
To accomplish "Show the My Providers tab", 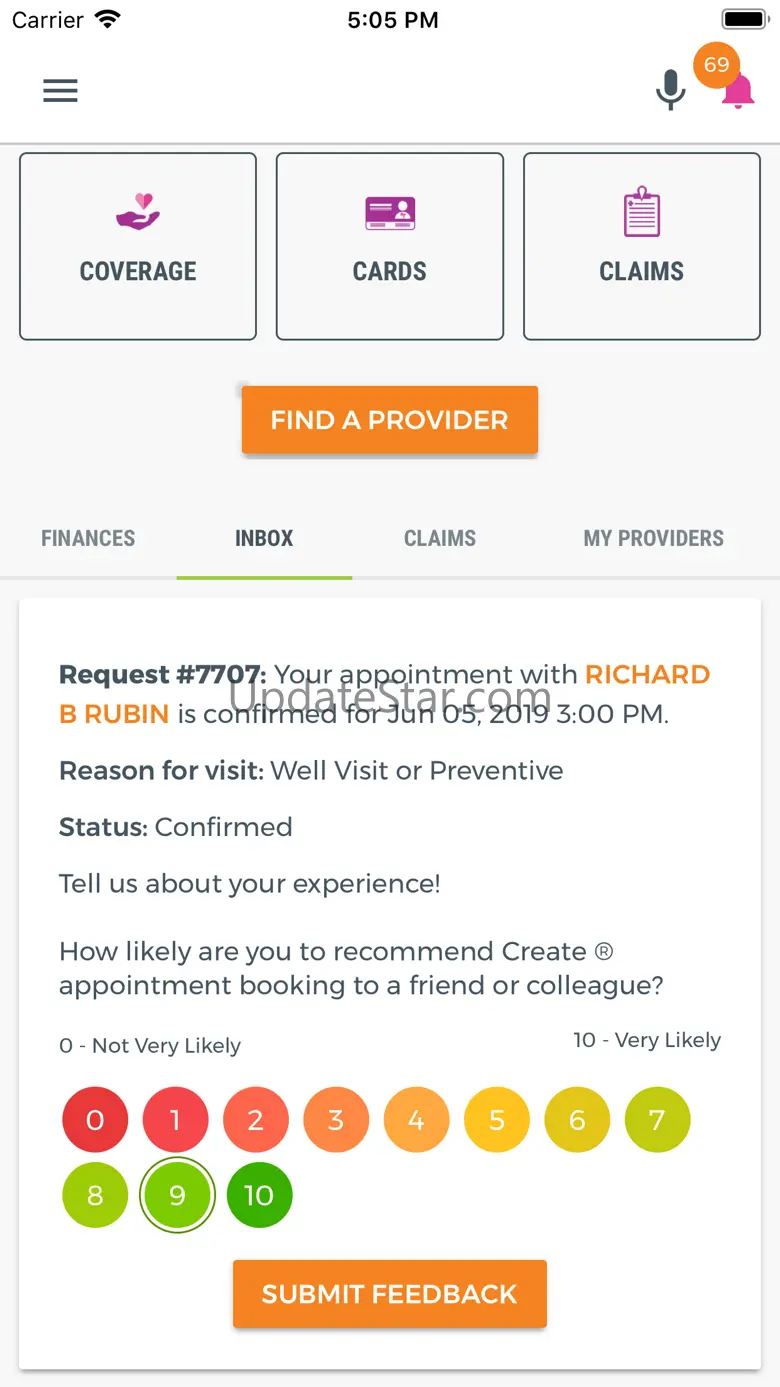I will tap(654, 538).
